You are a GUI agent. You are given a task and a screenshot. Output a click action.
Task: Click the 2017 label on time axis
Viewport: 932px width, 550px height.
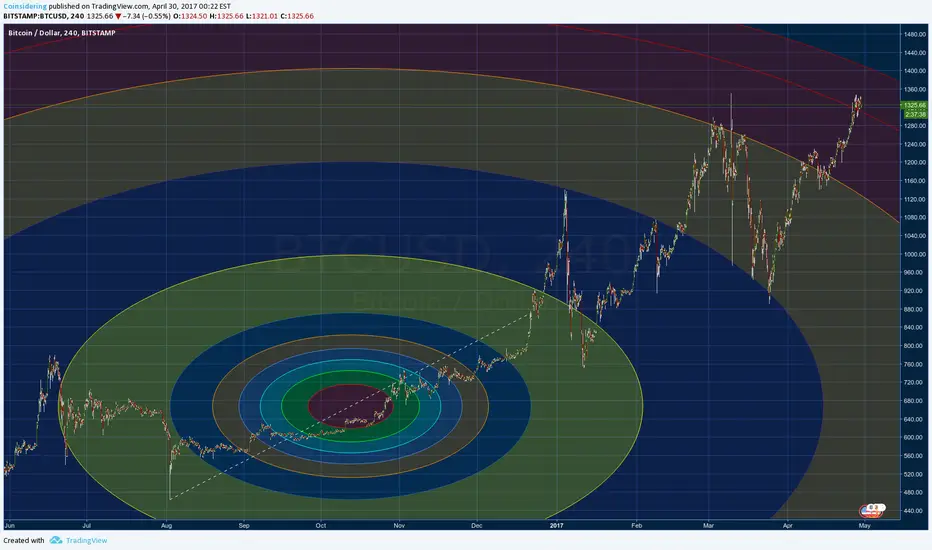click(556, 526)
